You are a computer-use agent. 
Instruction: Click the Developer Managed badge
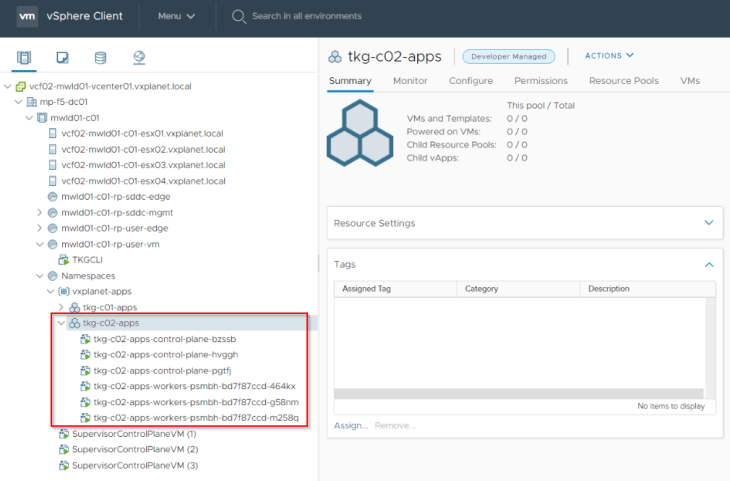[x=508, y=56]
